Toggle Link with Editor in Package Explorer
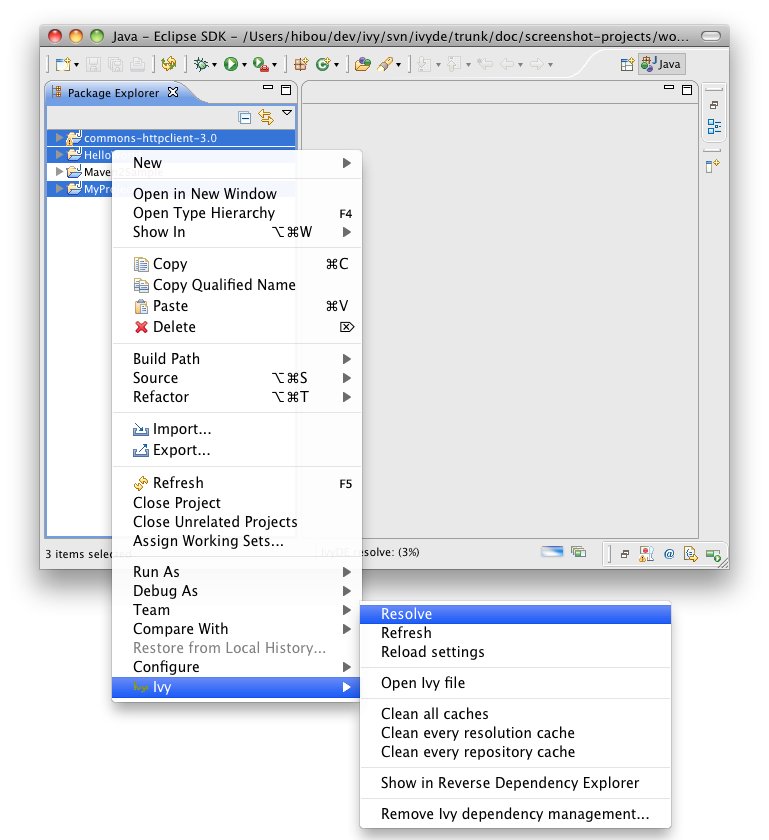769x840 pixels. [x=266, y=117]
